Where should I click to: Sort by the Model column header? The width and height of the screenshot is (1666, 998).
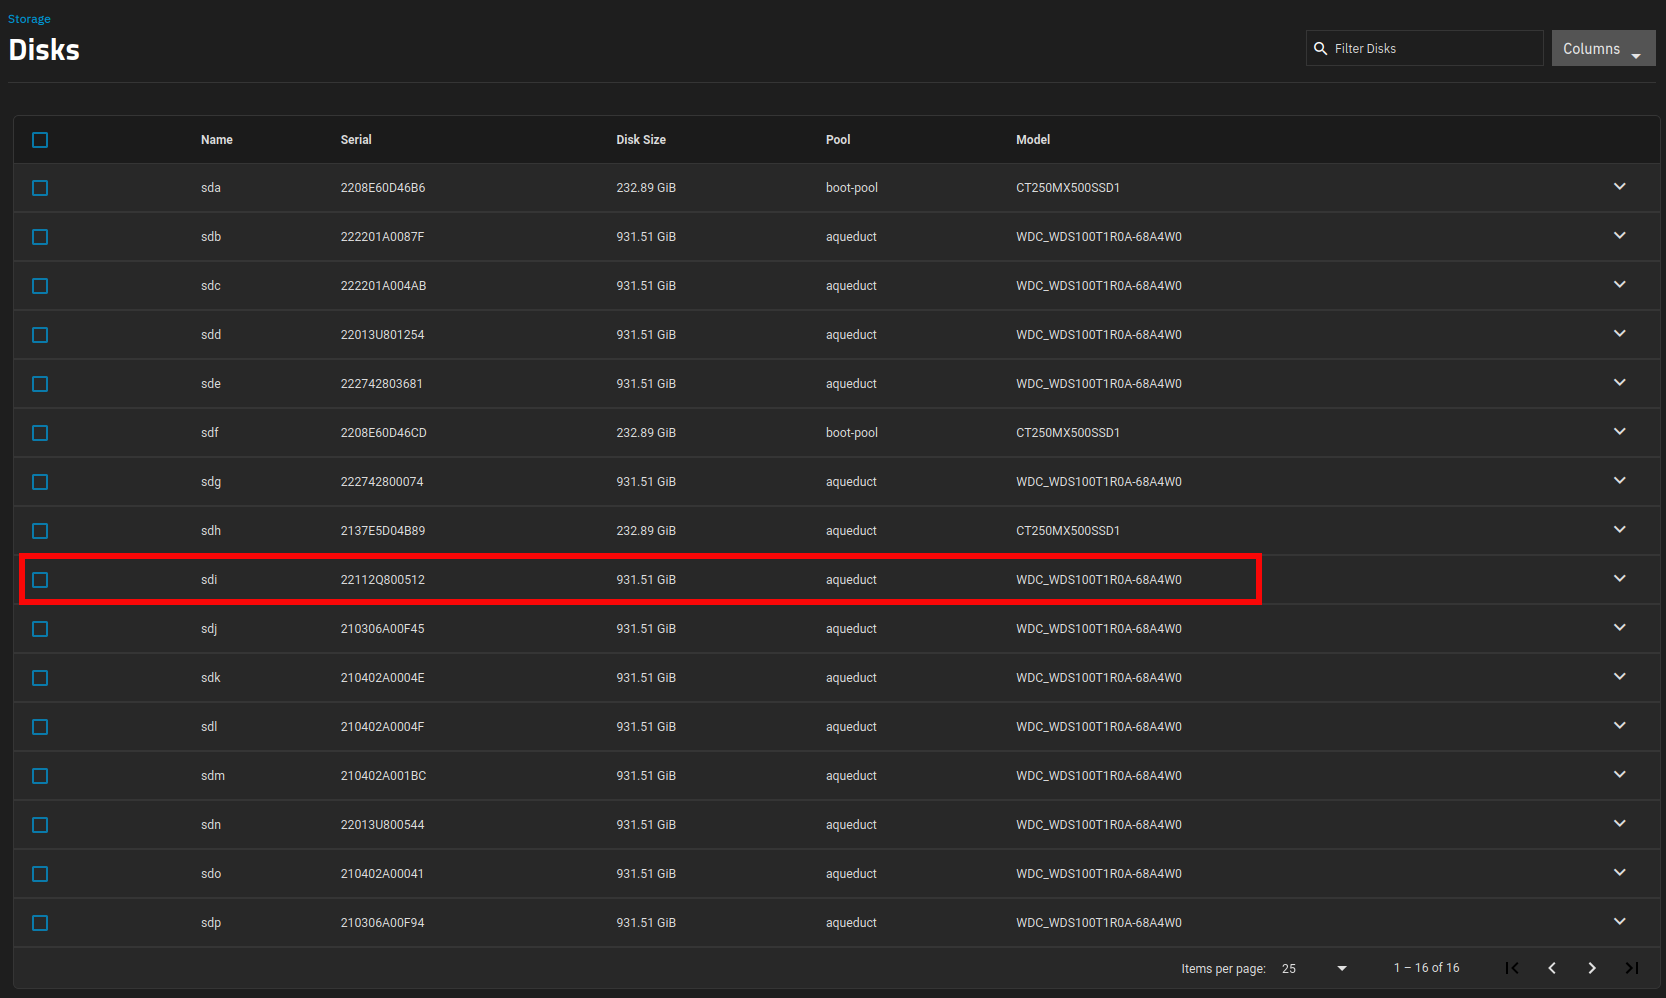[1033, 140]
